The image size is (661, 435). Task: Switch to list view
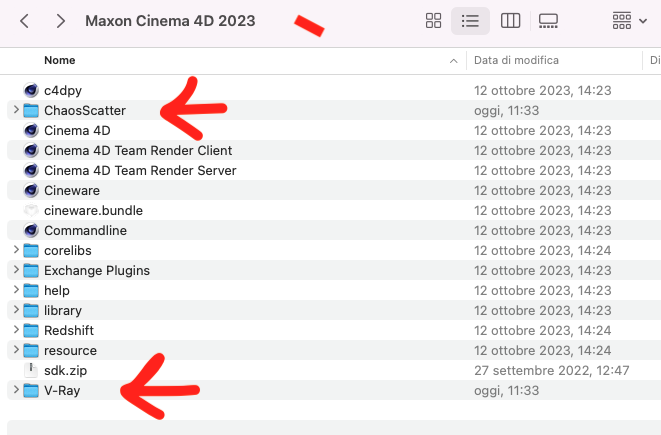pos(470,21)
